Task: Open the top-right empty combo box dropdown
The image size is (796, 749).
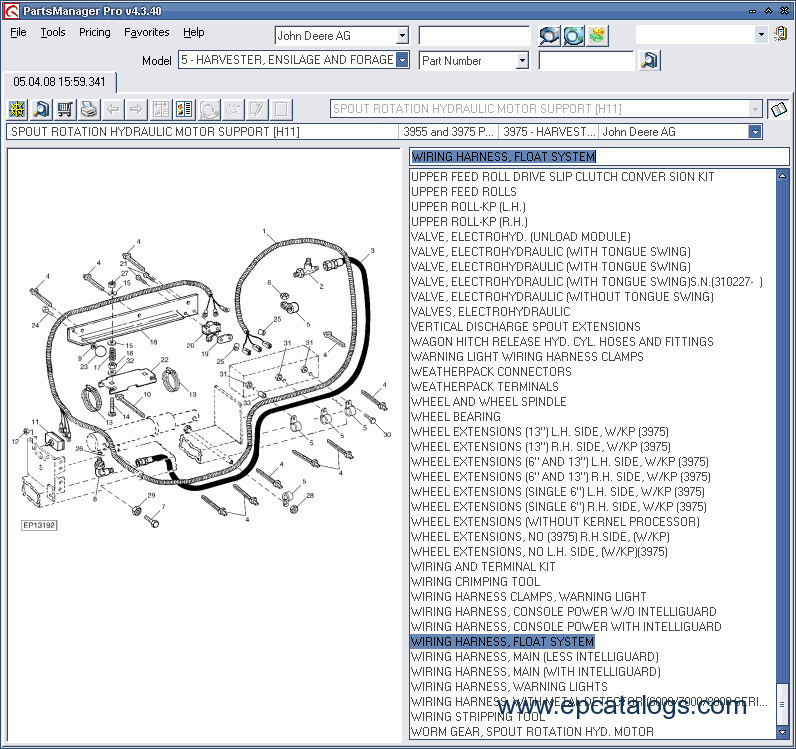Action: [x=760, y=35]
